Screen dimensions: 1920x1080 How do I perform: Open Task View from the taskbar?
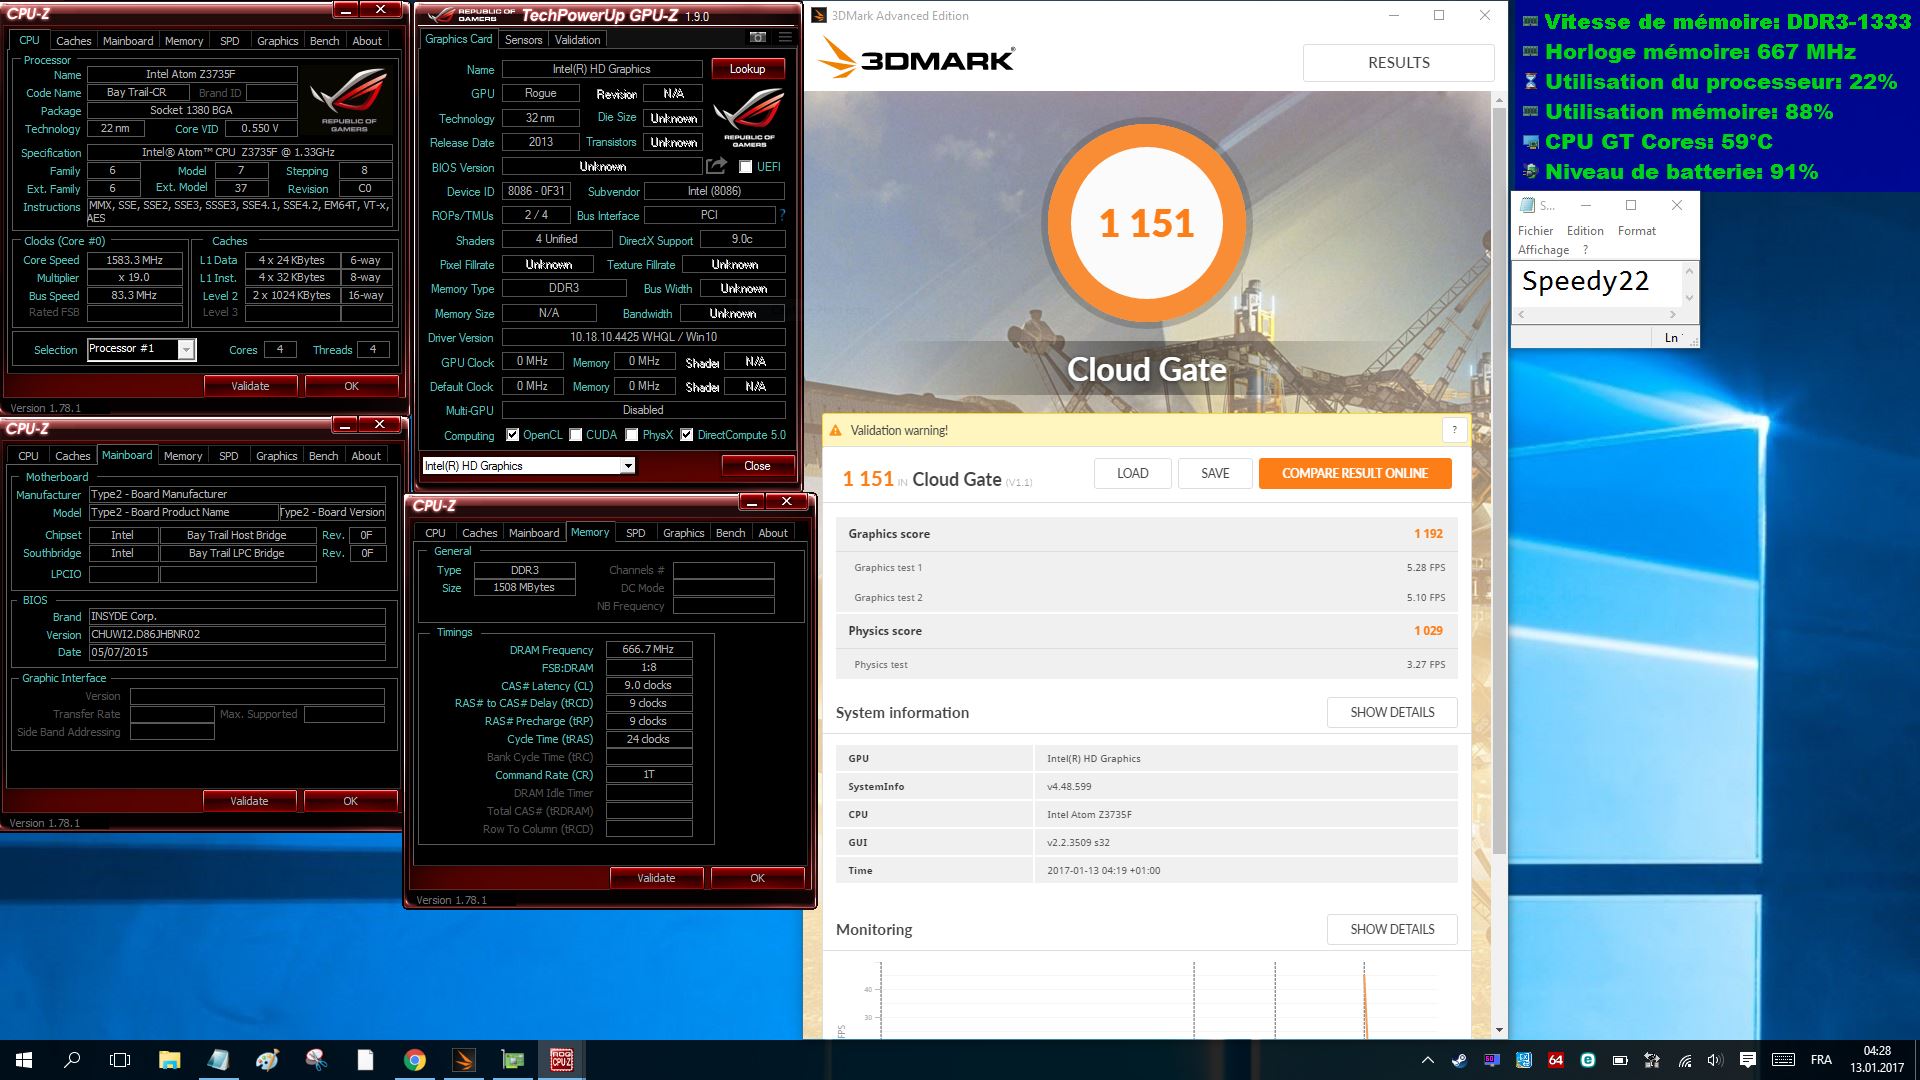click(x=120, y=1060)
